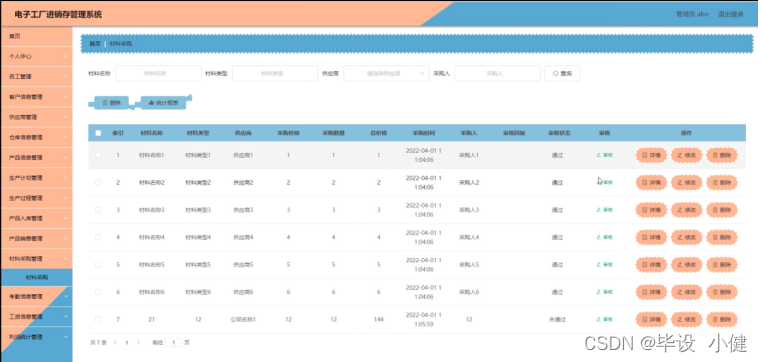Viewport: 762px width, 362px height.
Task: Focus the 材料类型 search field
Action: coord(275,73)
